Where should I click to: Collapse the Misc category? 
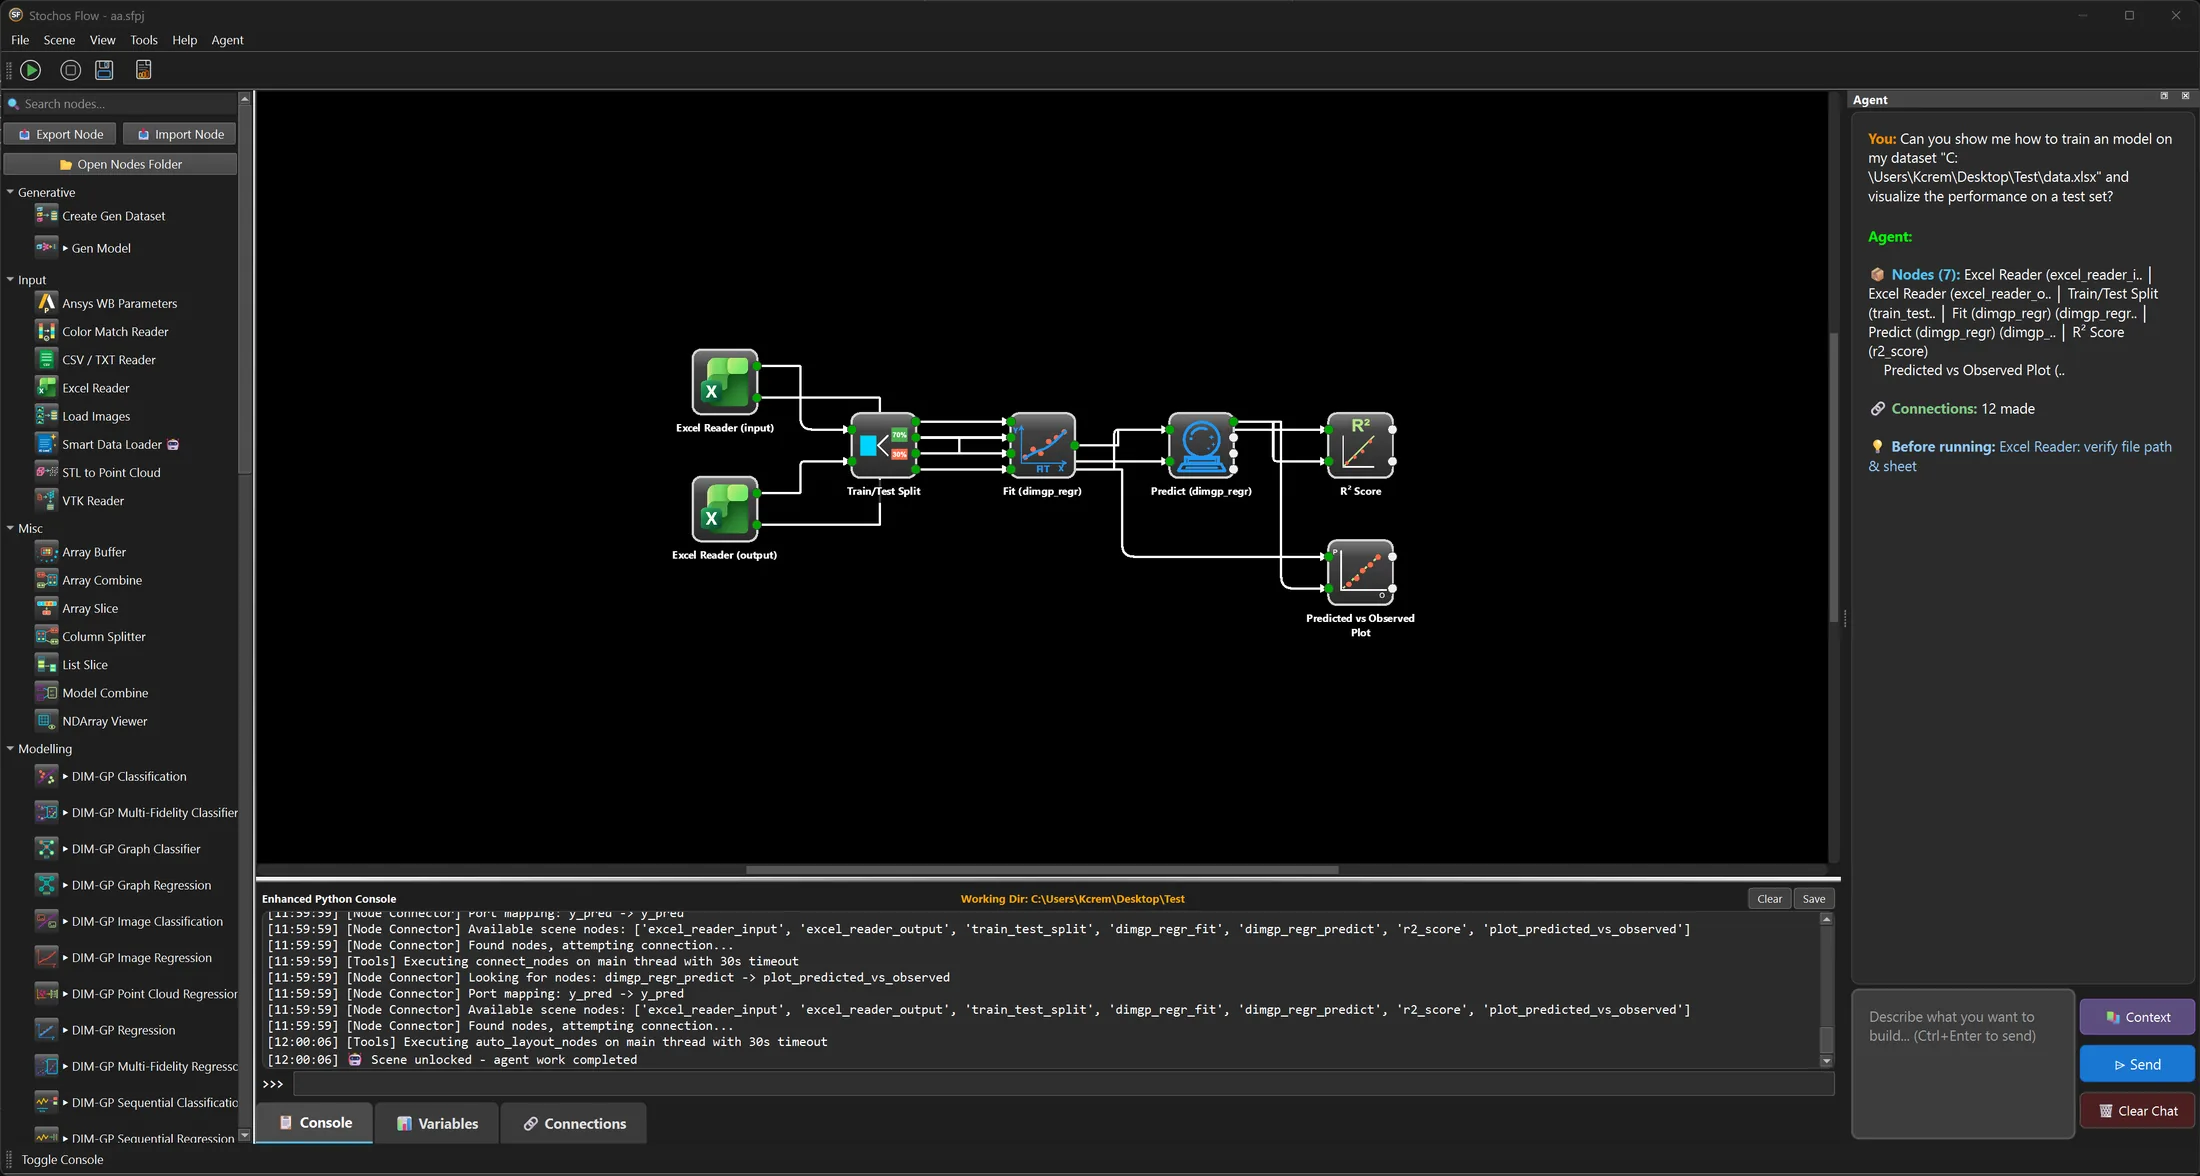point(10,528)
